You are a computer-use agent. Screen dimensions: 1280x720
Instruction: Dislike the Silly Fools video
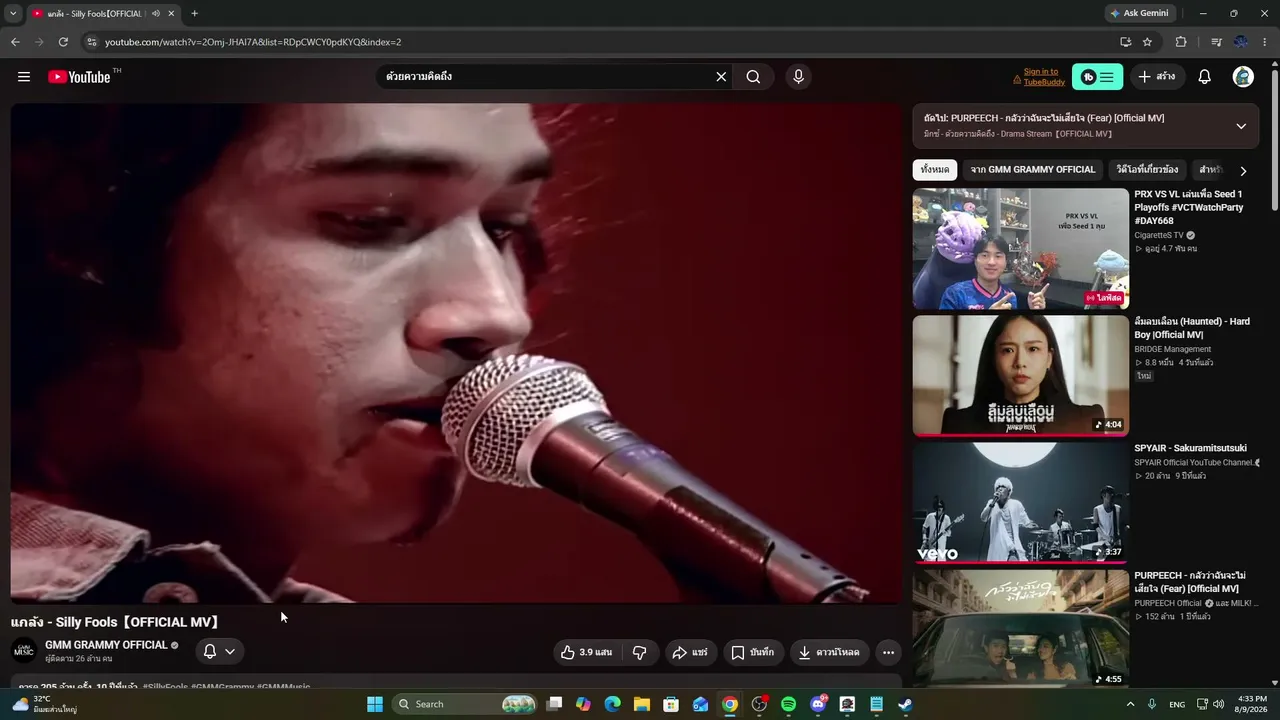point(640,652)
